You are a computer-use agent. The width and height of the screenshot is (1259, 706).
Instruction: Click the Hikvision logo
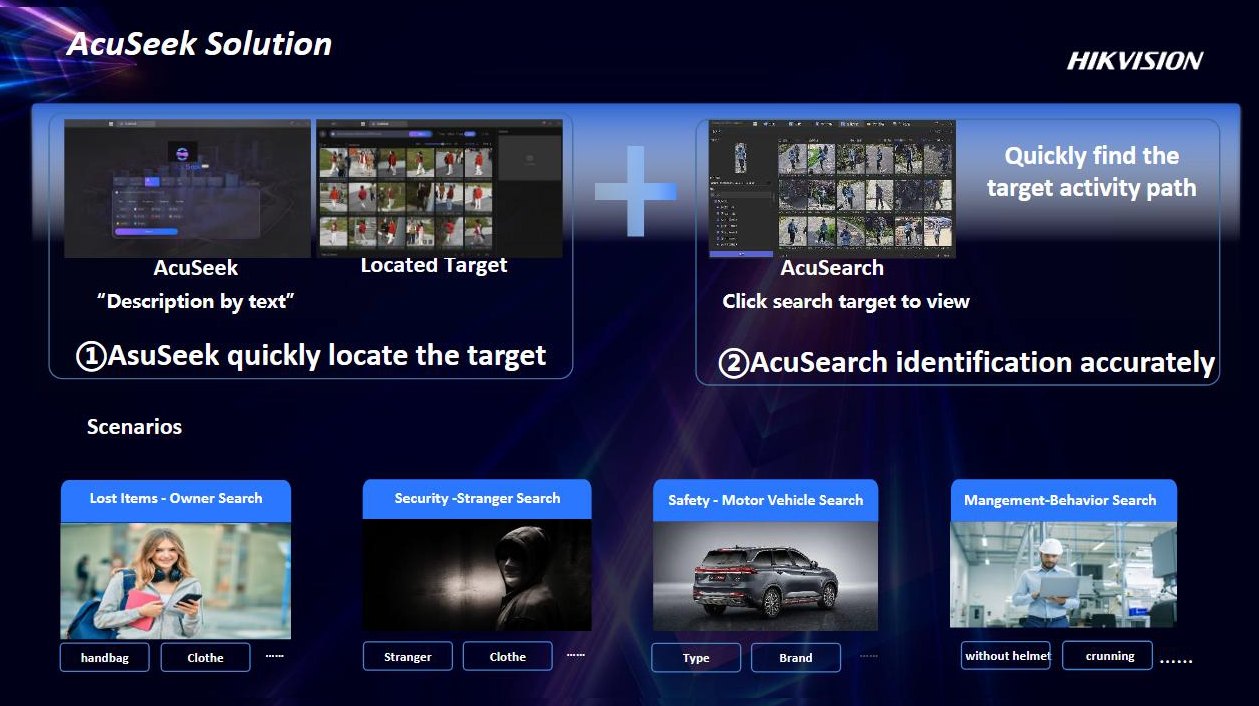1134,61
